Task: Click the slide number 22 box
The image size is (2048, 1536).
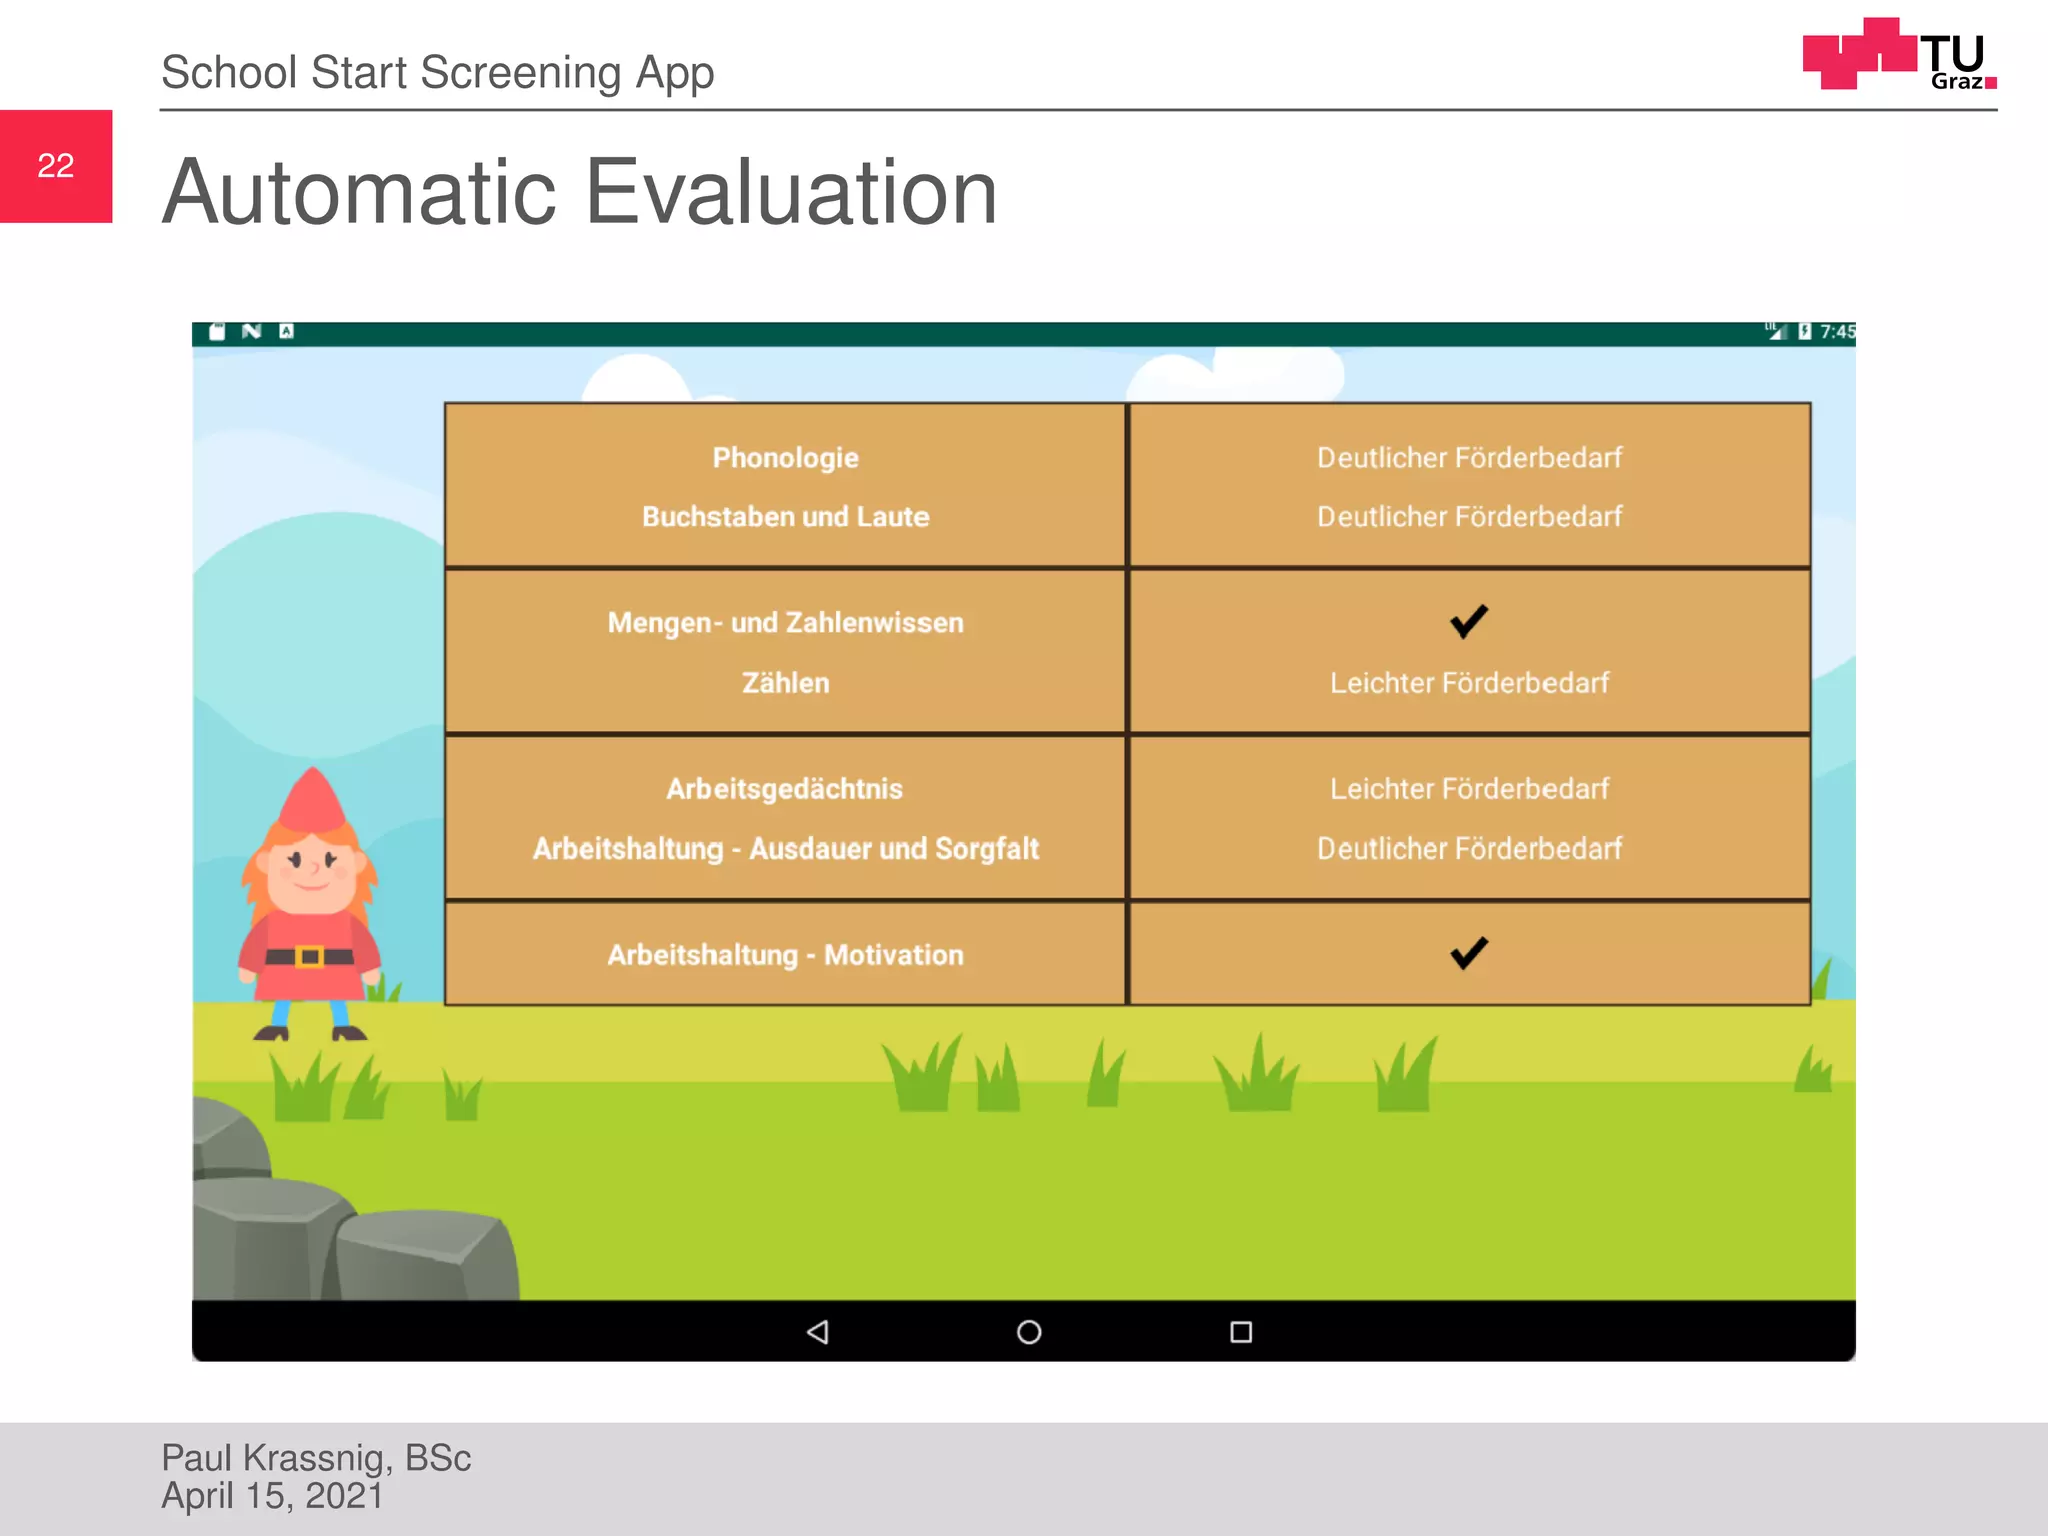Action: (x=56, y=166)
